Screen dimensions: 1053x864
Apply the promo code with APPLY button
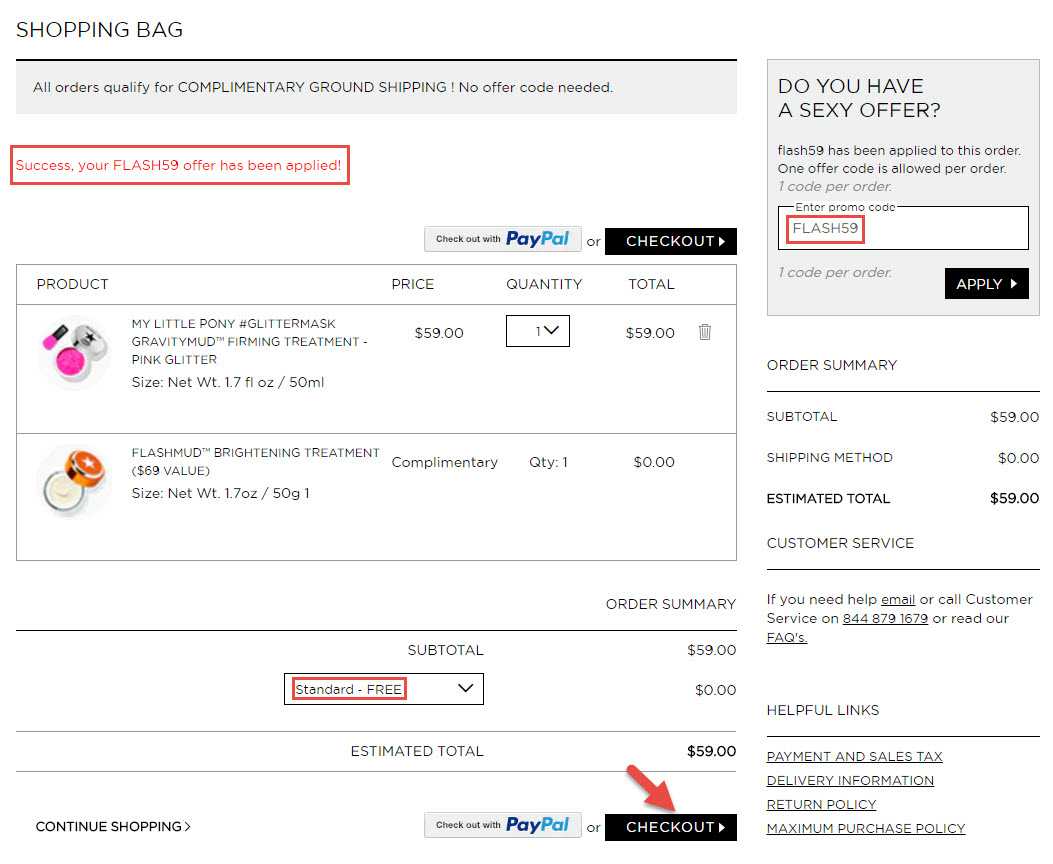click(987, 284)
